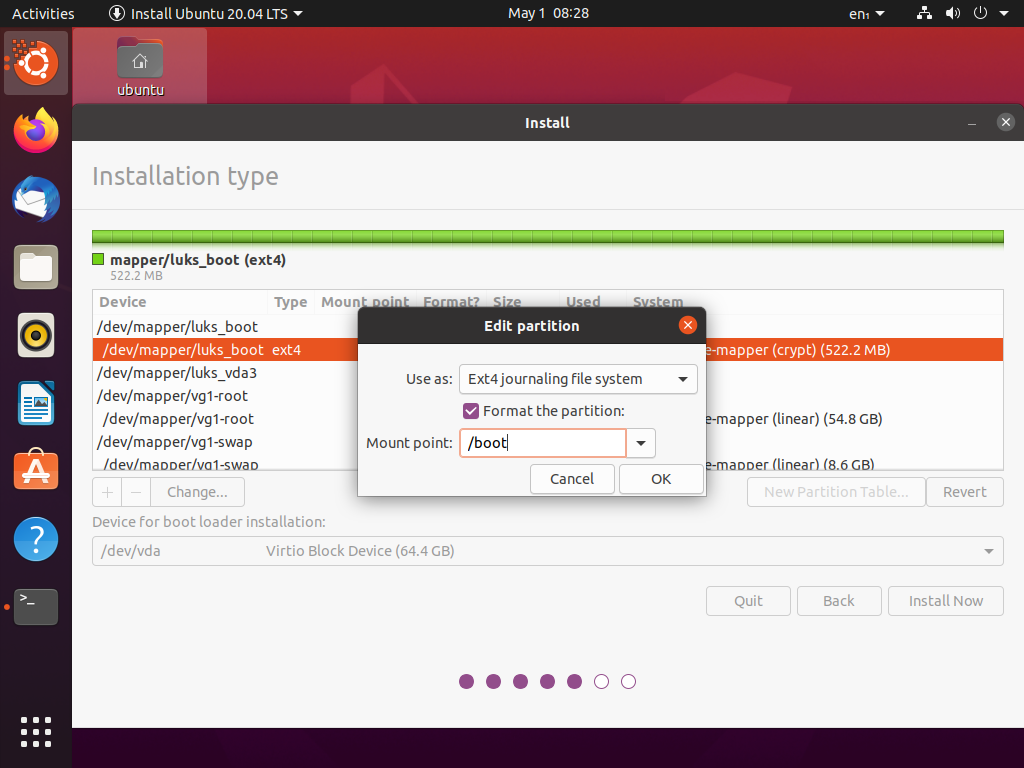Click the Revert button

click(965, 492)
